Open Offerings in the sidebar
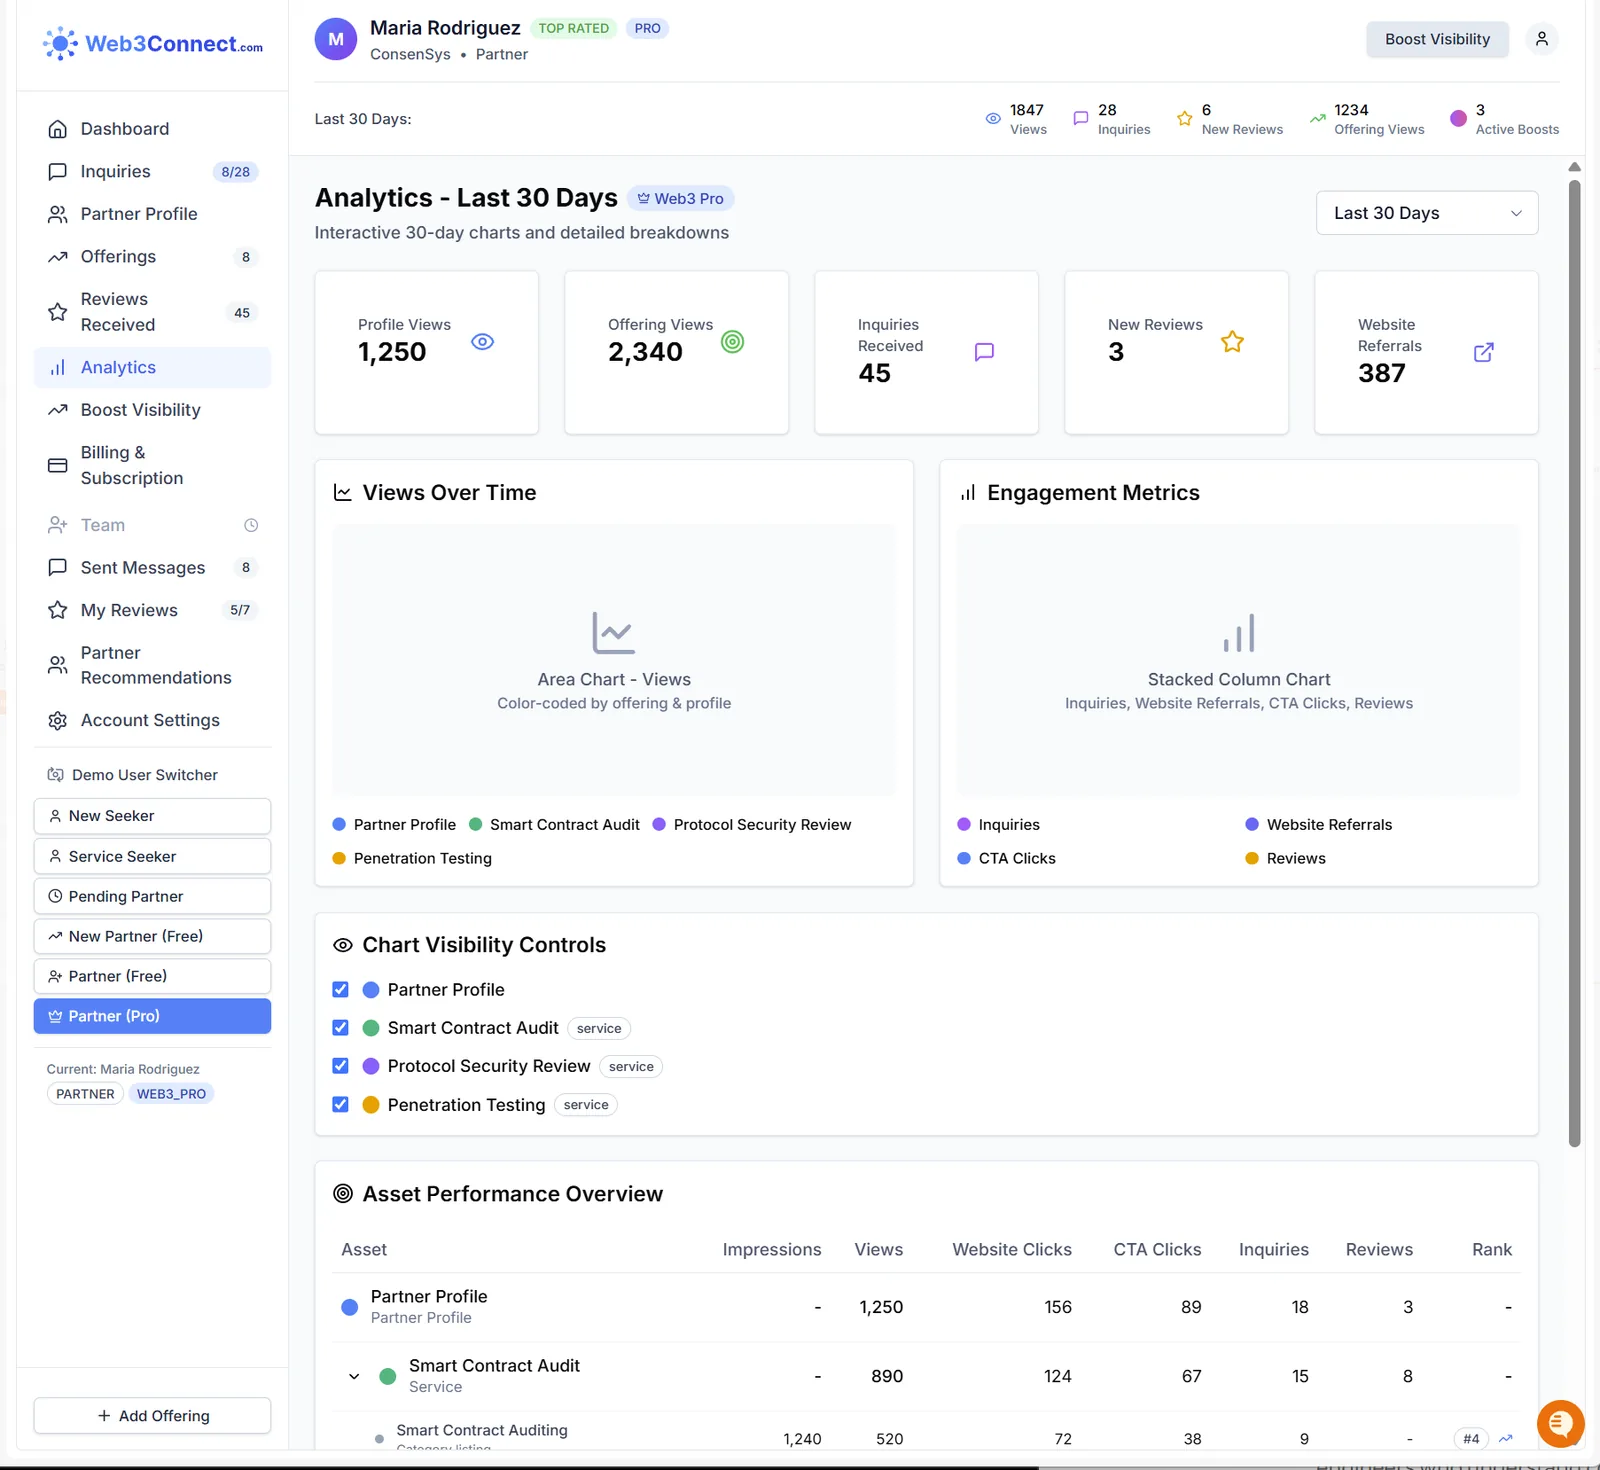The height and width of the screenshot is (1470, 1600). pos(152,257)
